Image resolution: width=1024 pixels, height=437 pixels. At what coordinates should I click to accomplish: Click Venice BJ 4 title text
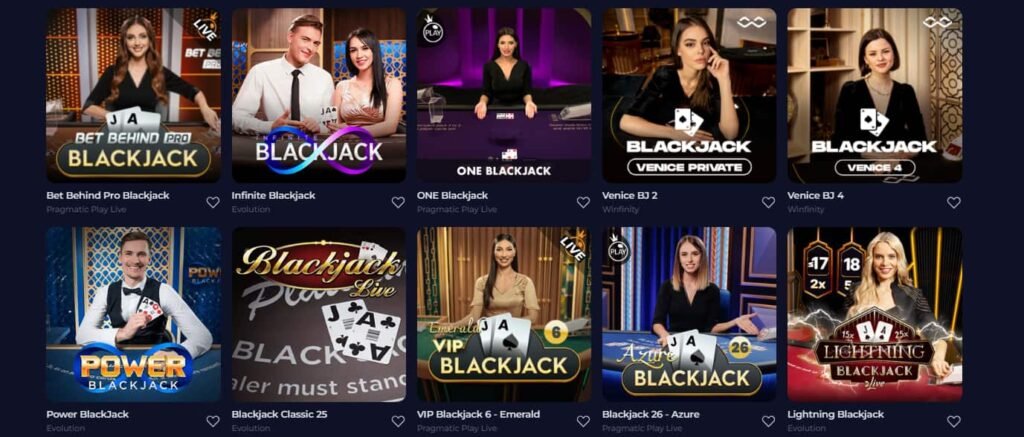[816, 195]
